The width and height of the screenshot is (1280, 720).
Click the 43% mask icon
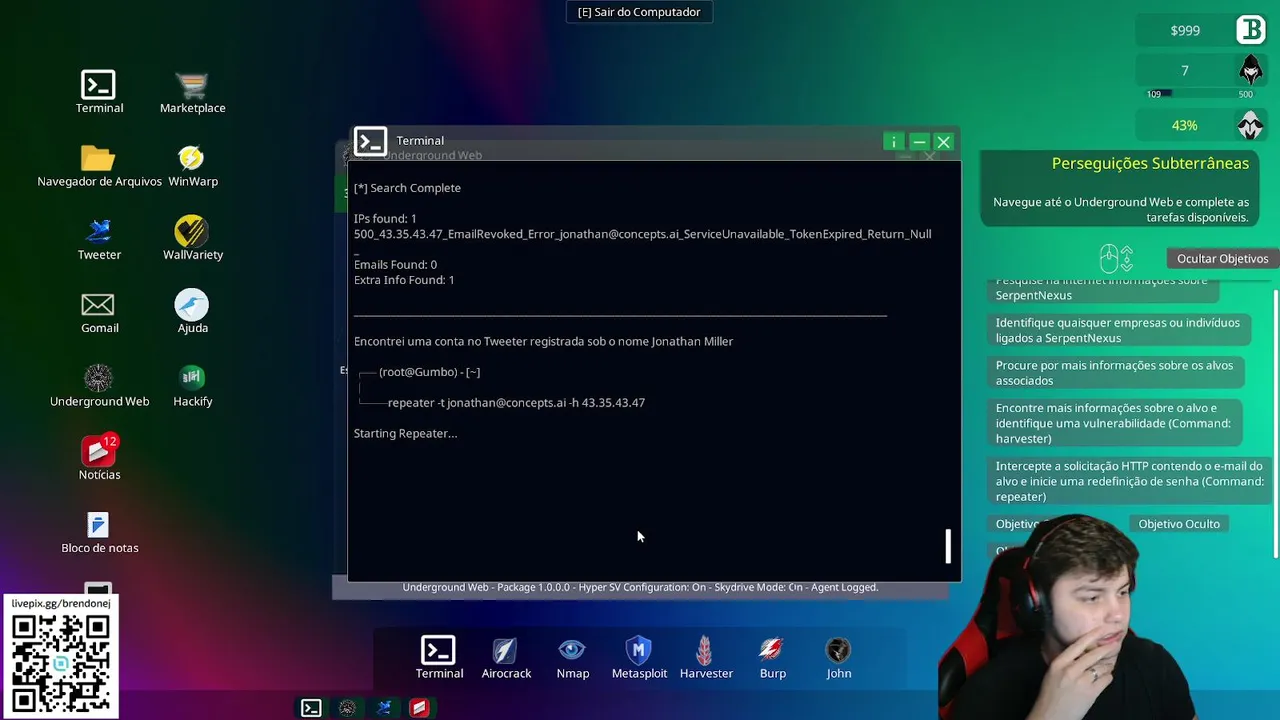[1251, 125]
